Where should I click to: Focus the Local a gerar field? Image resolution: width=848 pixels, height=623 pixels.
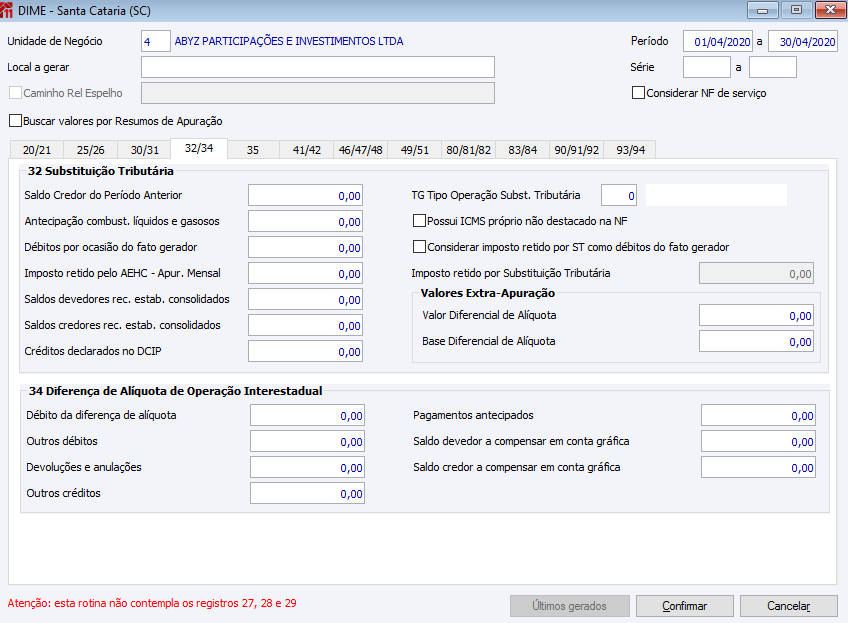tap(318, 67)
